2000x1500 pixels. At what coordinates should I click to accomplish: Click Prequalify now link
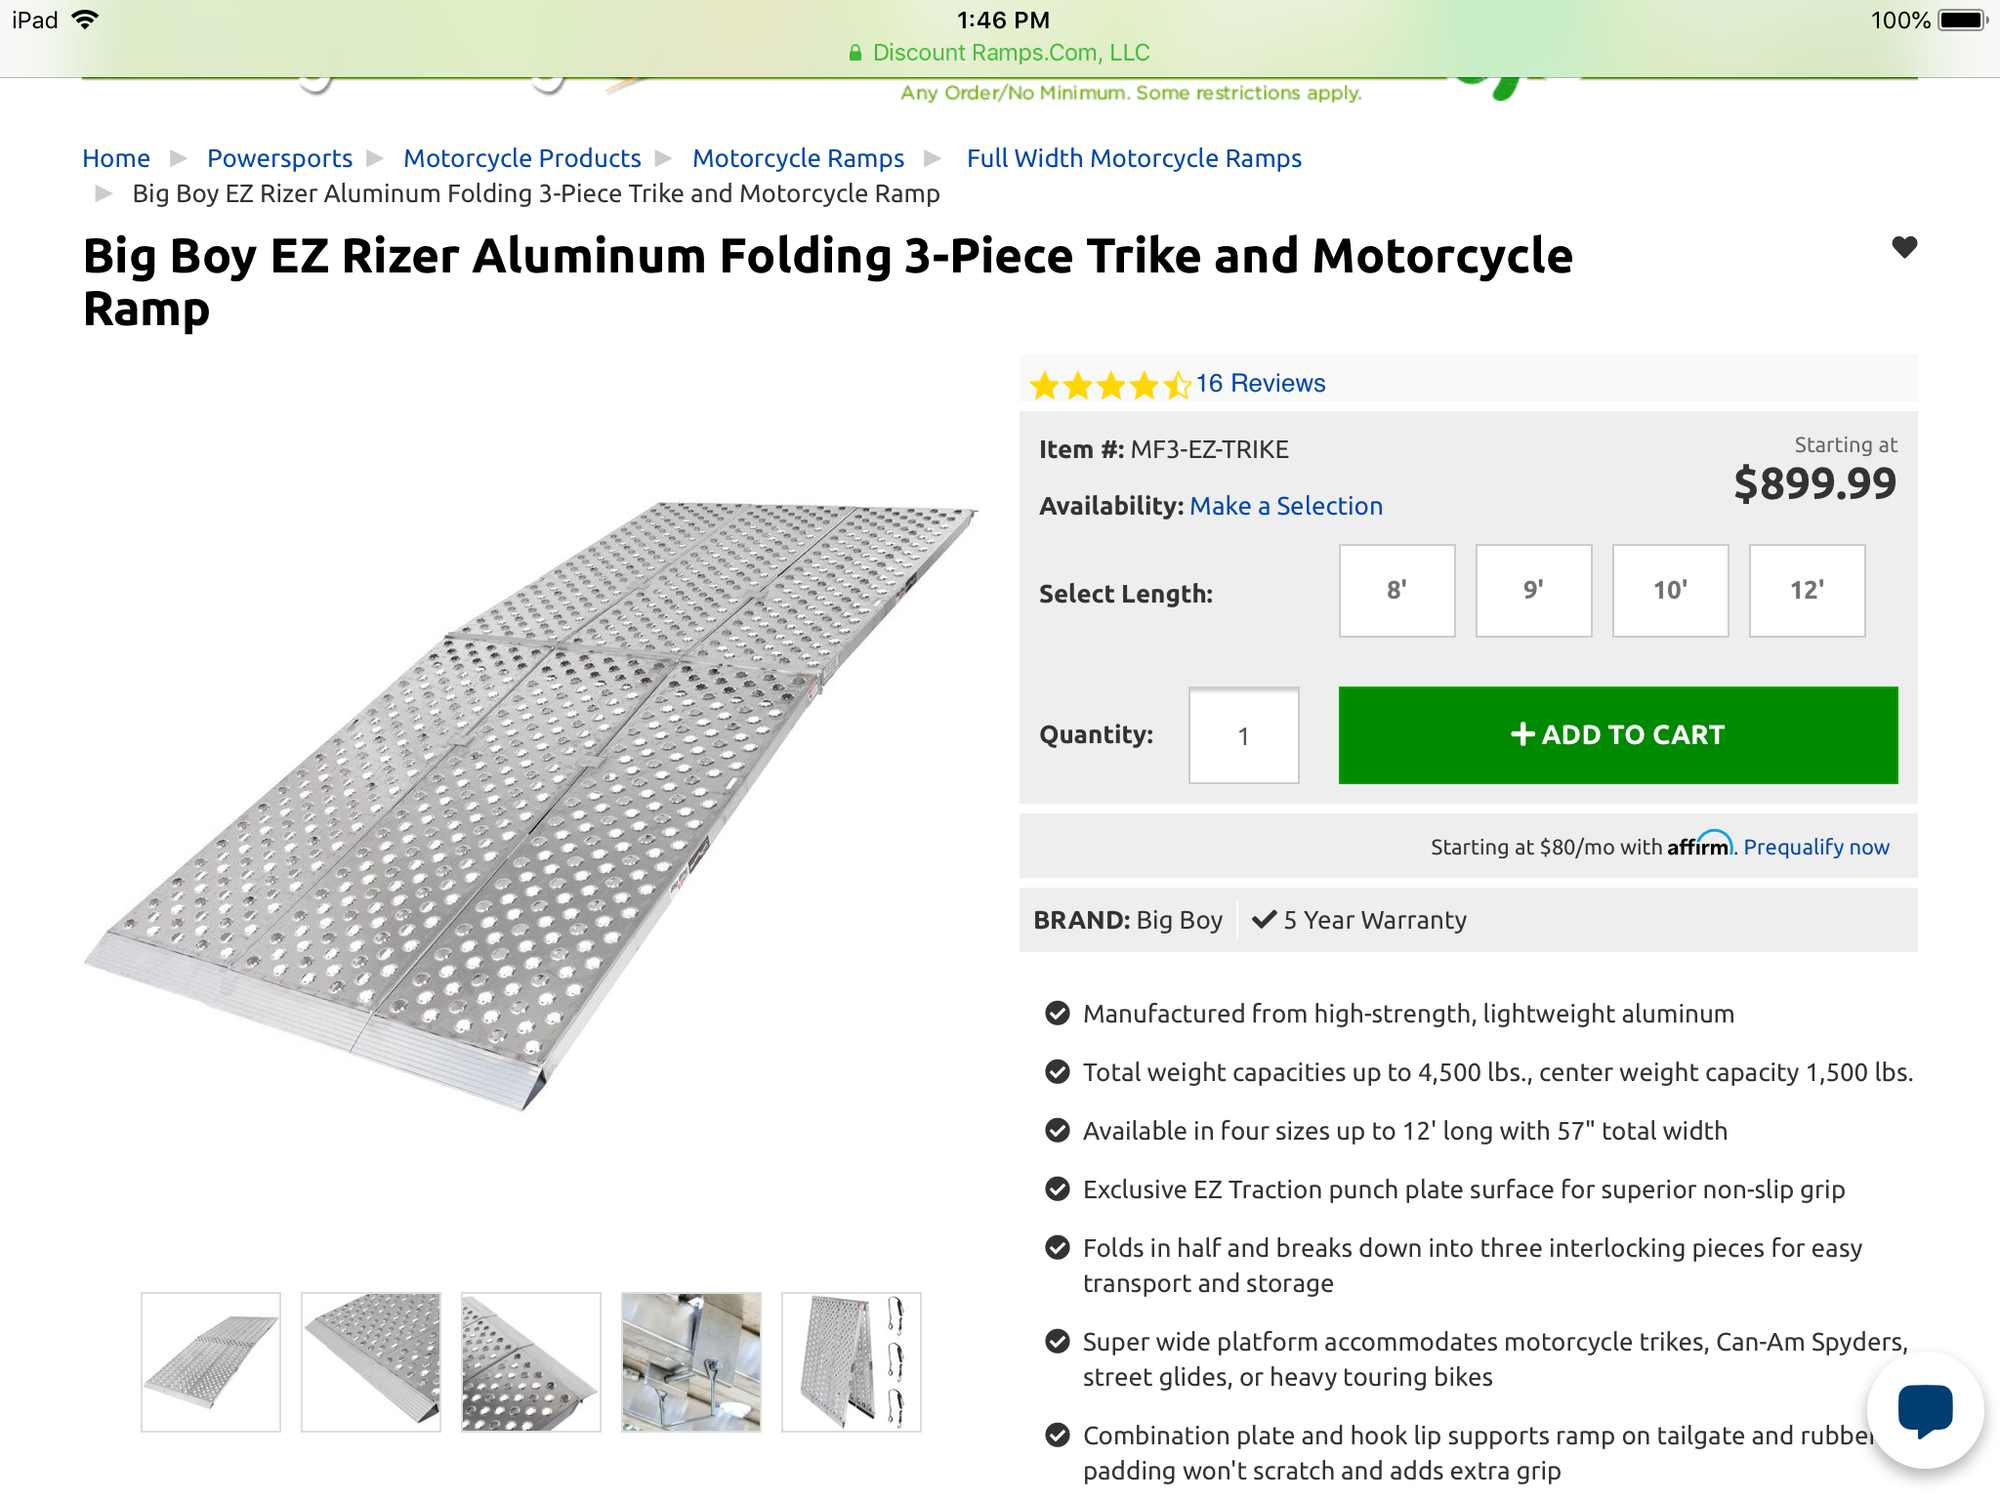coord(1816,847)
